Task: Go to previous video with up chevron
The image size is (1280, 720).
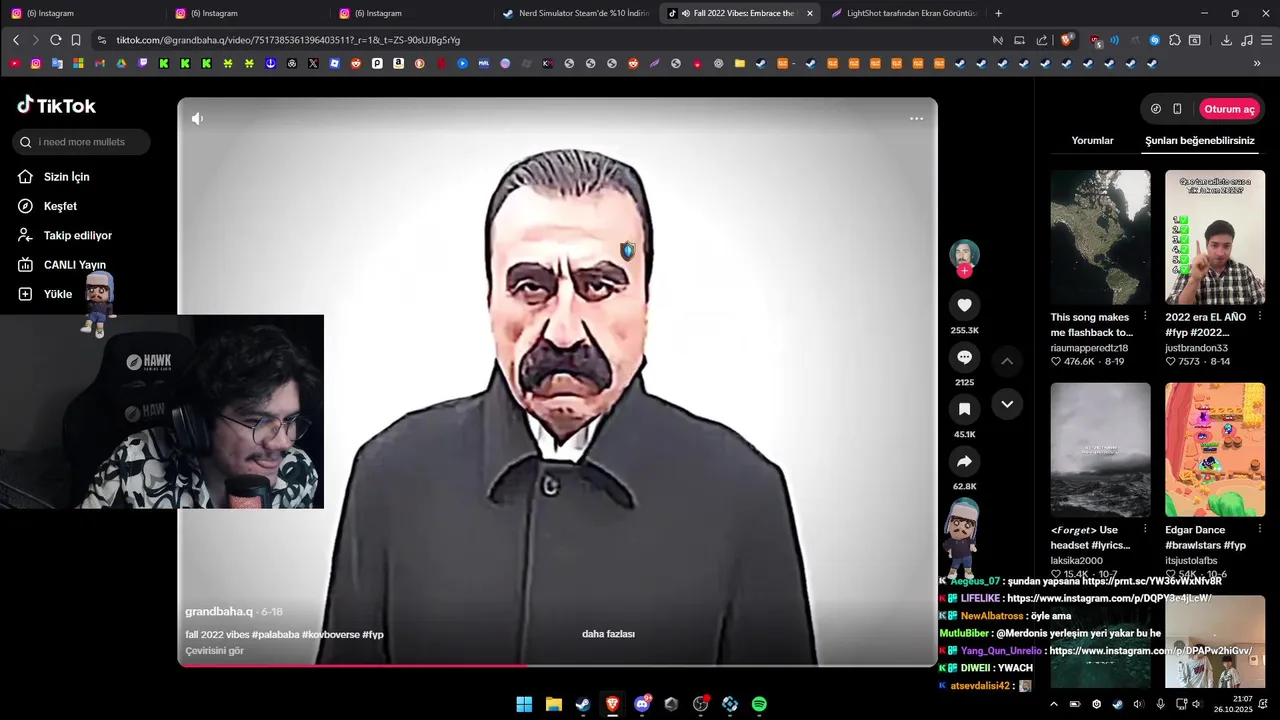Action: coord(1007,361)
